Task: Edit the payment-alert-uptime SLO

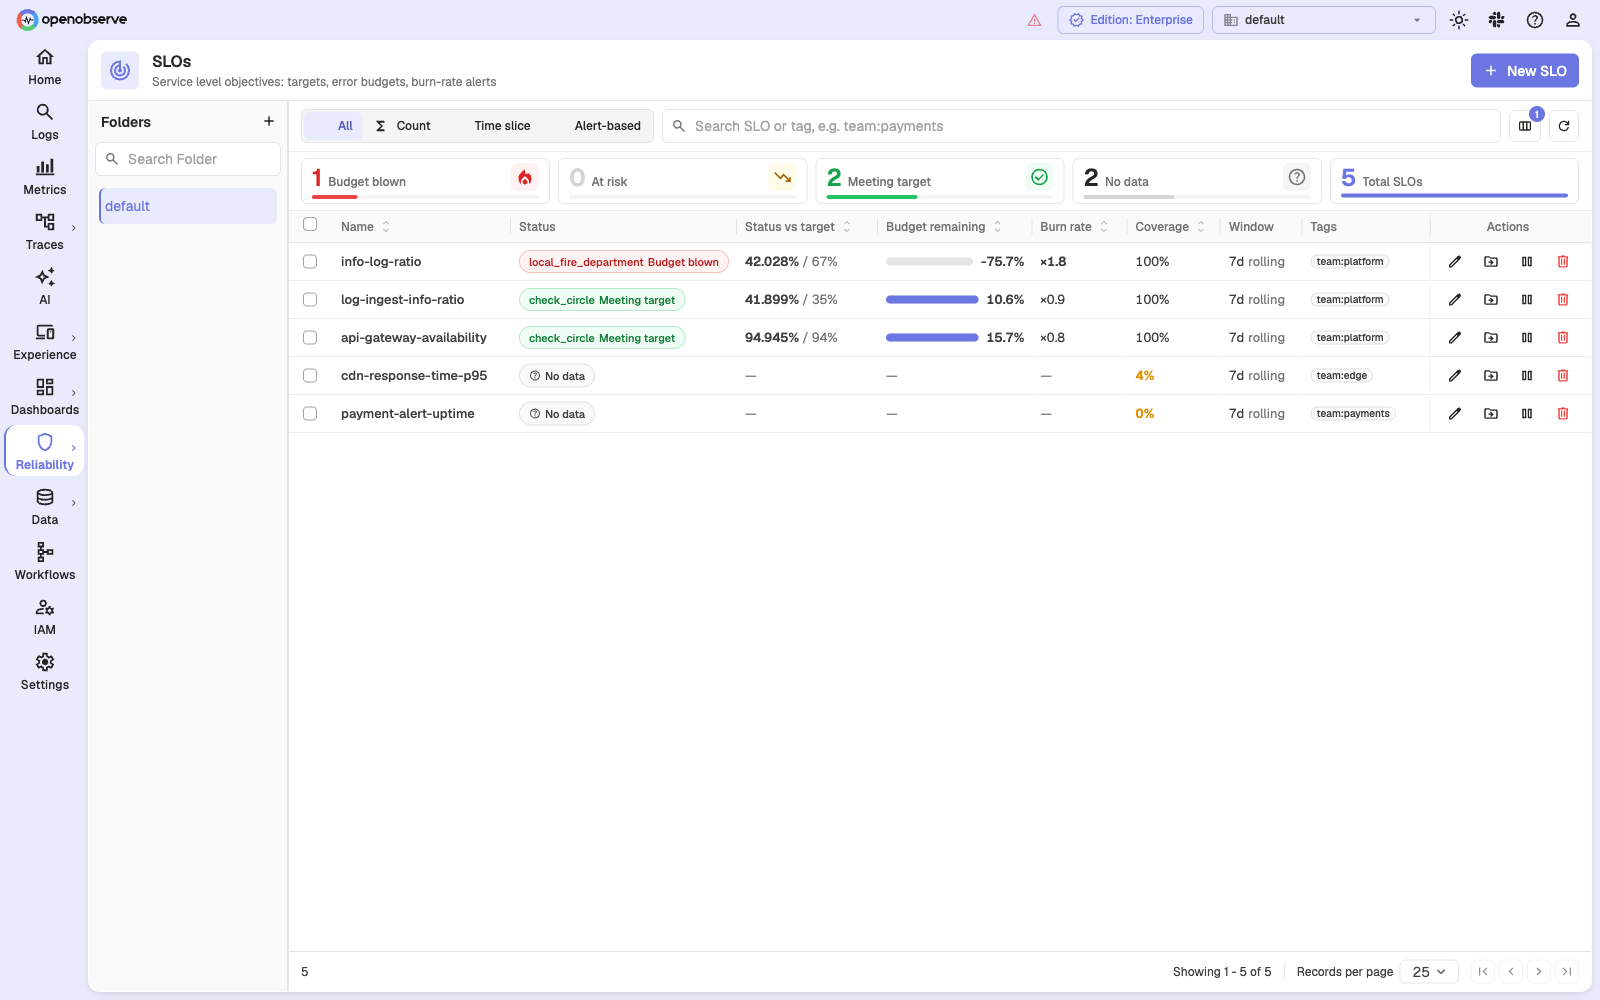Action: [1455, 414]
